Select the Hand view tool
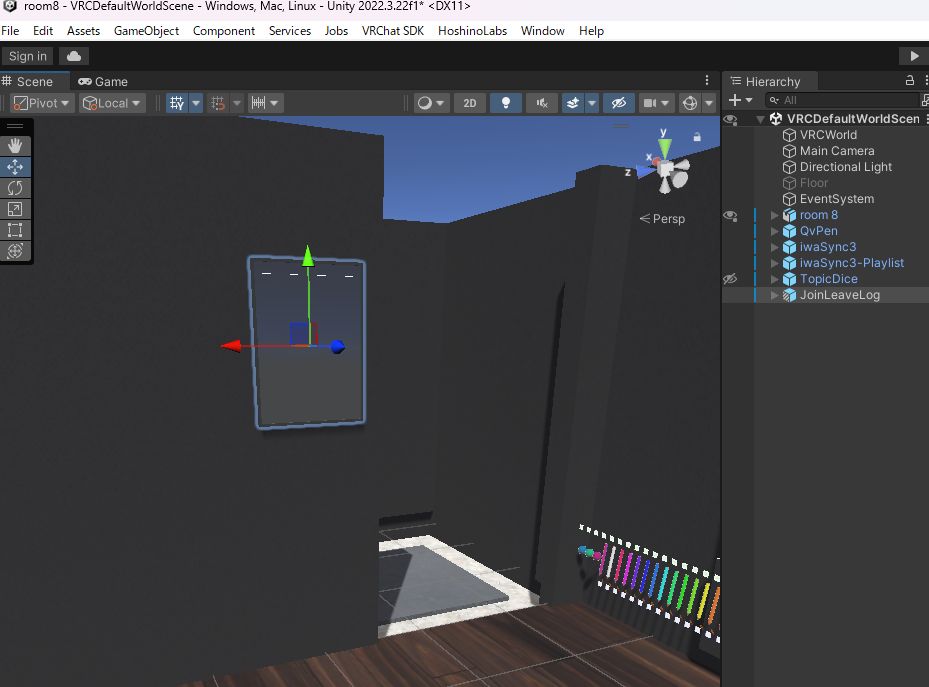Image resolution: width=929 pixels, height=687 pixels. tap(15, 146)
